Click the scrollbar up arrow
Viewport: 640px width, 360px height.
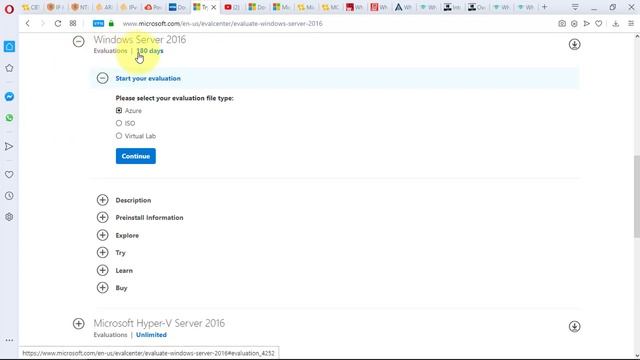tap(637, 37)
